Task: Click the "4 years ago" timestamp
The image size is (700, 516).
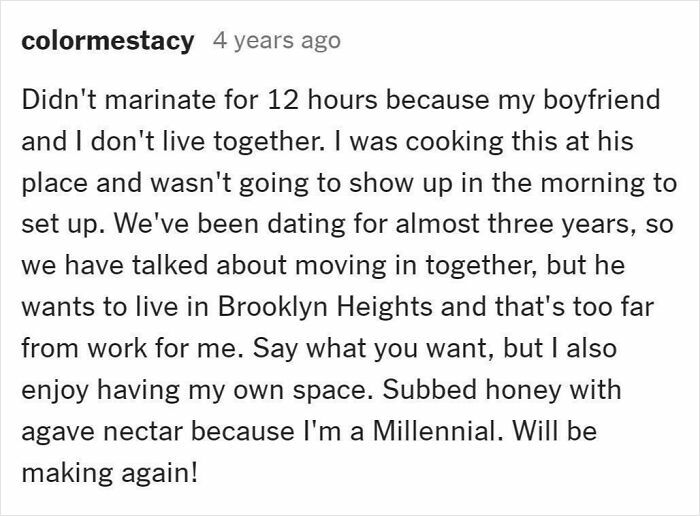Action: tap(276, 42)
